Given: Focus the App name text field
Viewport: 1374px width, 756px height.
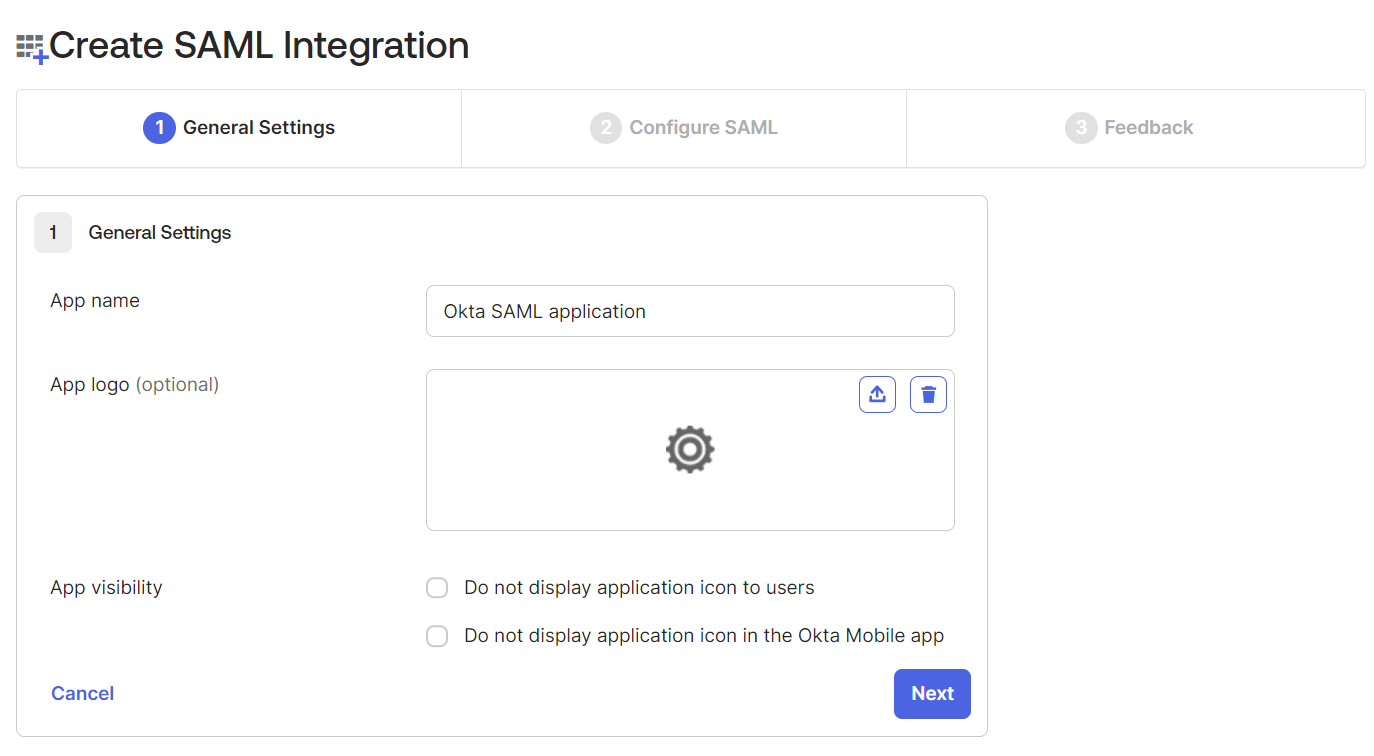Looking at the screenshot, I should pos(690,311).
